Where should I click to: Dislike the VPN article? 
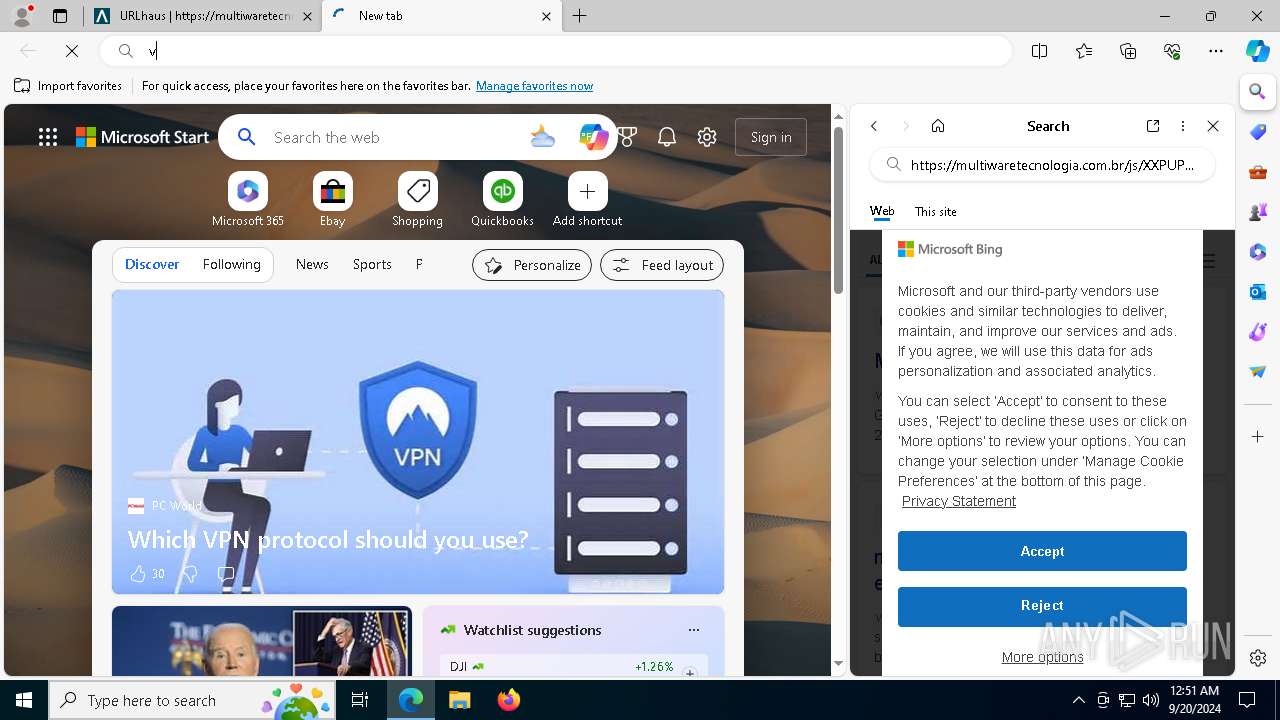point(189,574)
